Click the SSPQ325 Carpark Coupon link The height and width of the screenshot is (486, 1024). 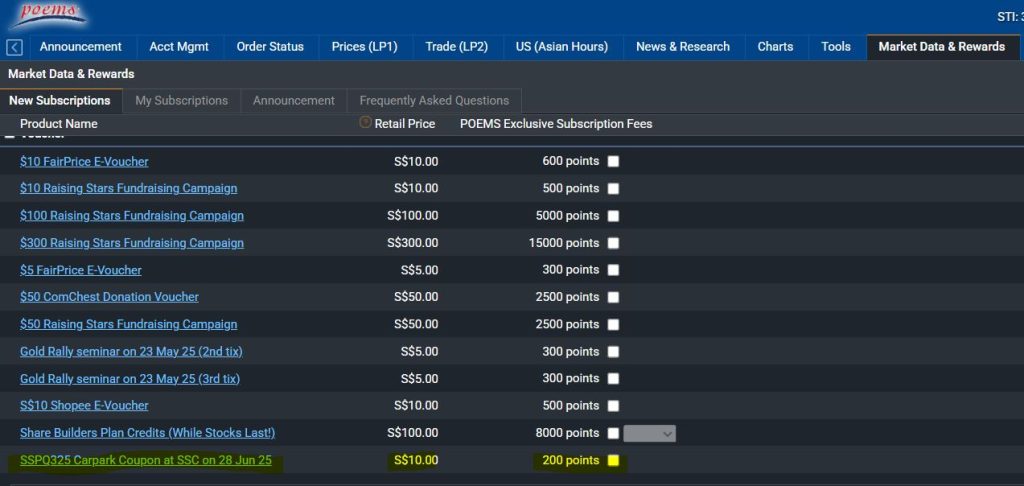145,461
